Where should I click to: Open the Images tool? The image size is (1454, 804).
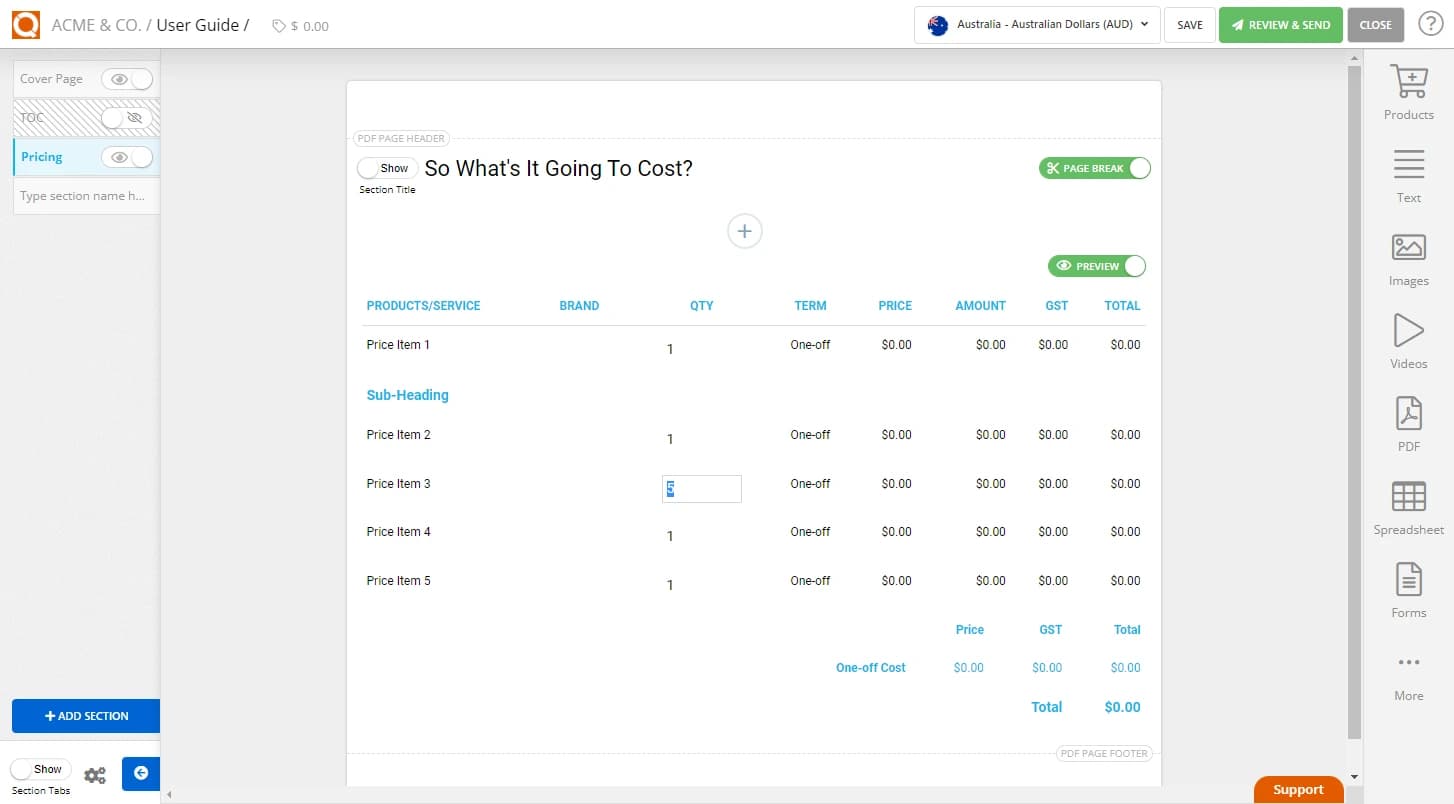1408,257
